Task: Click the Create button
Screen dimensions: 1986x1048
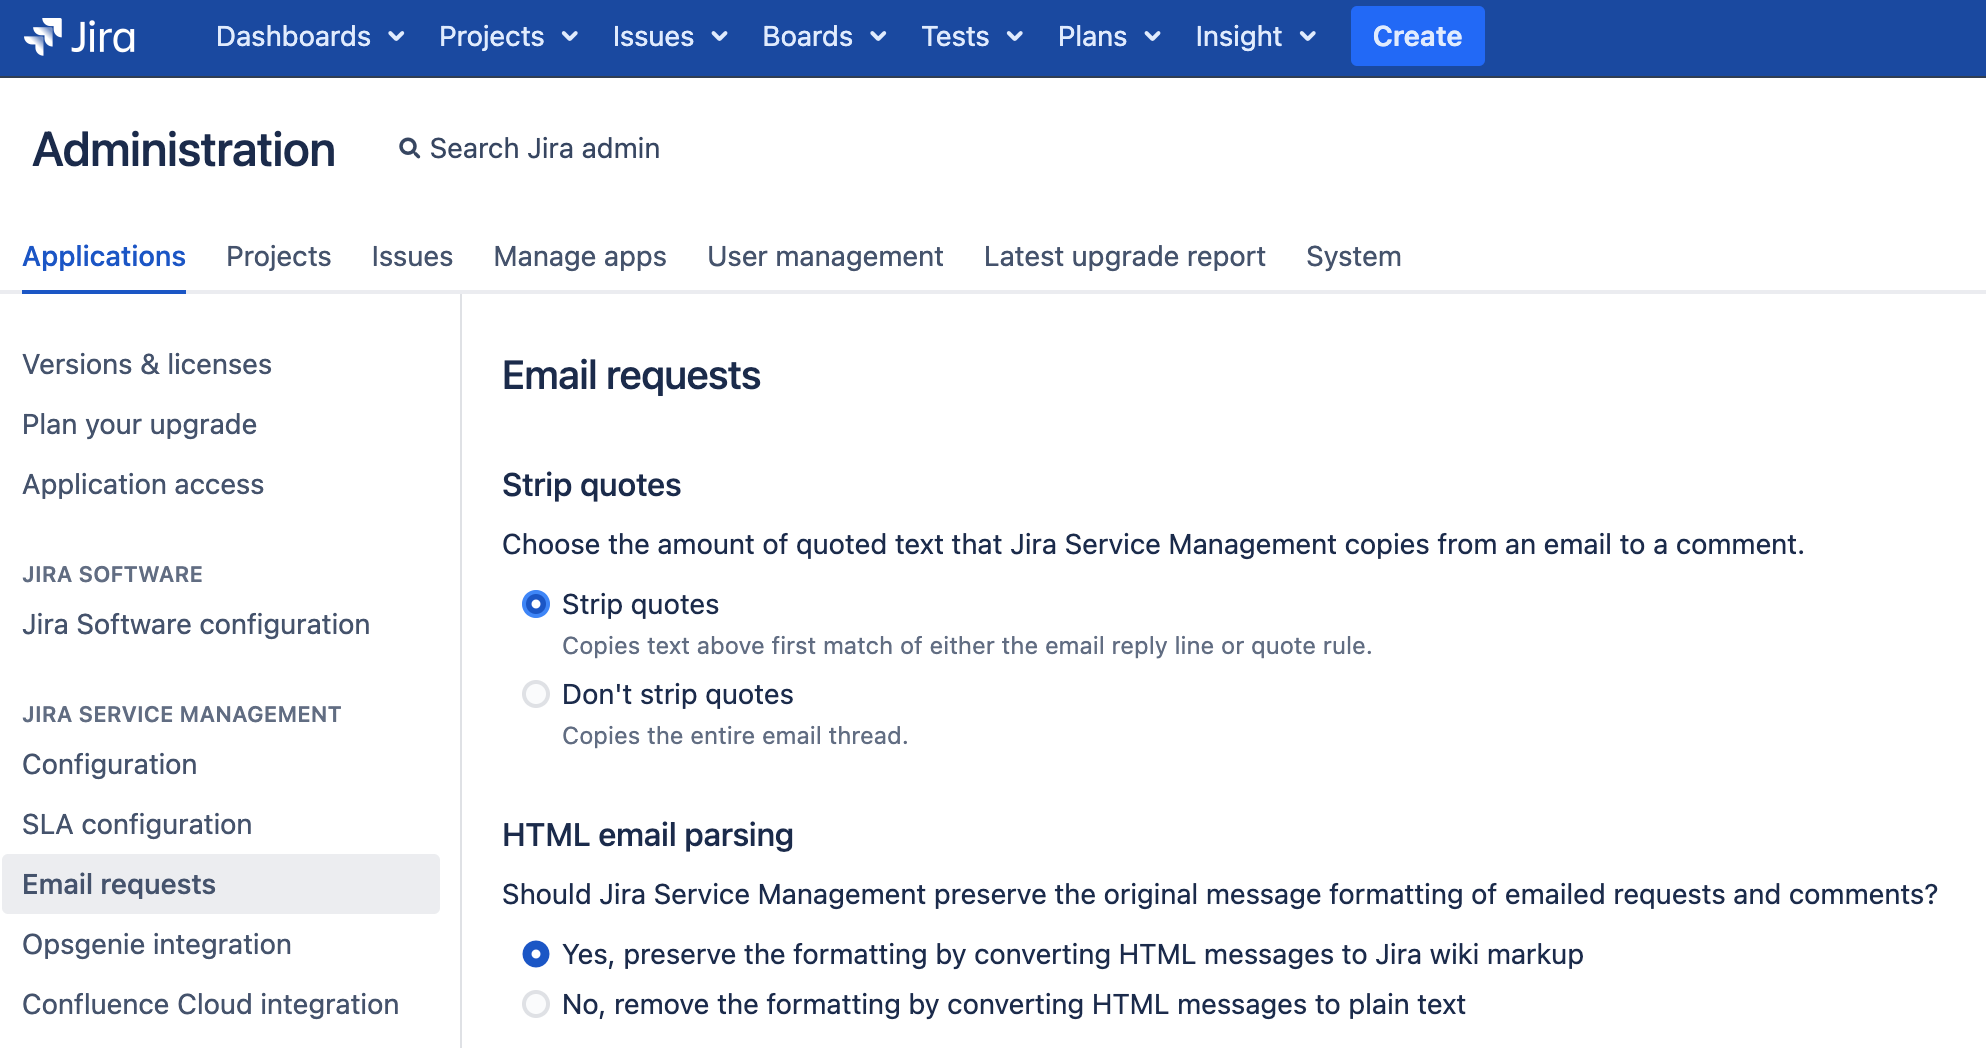Action: click(1417, 37)
